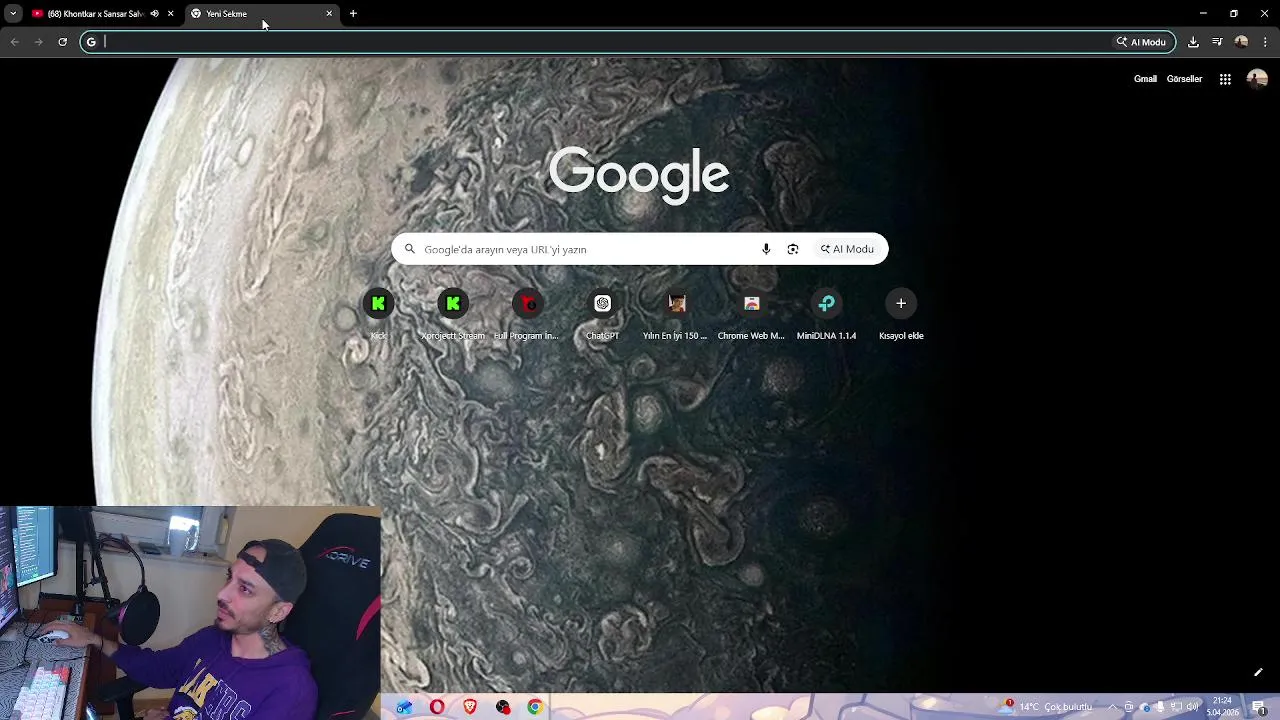
Task: Open the notification center icon
Action: pyautogui.click(x=1259, y=707)
